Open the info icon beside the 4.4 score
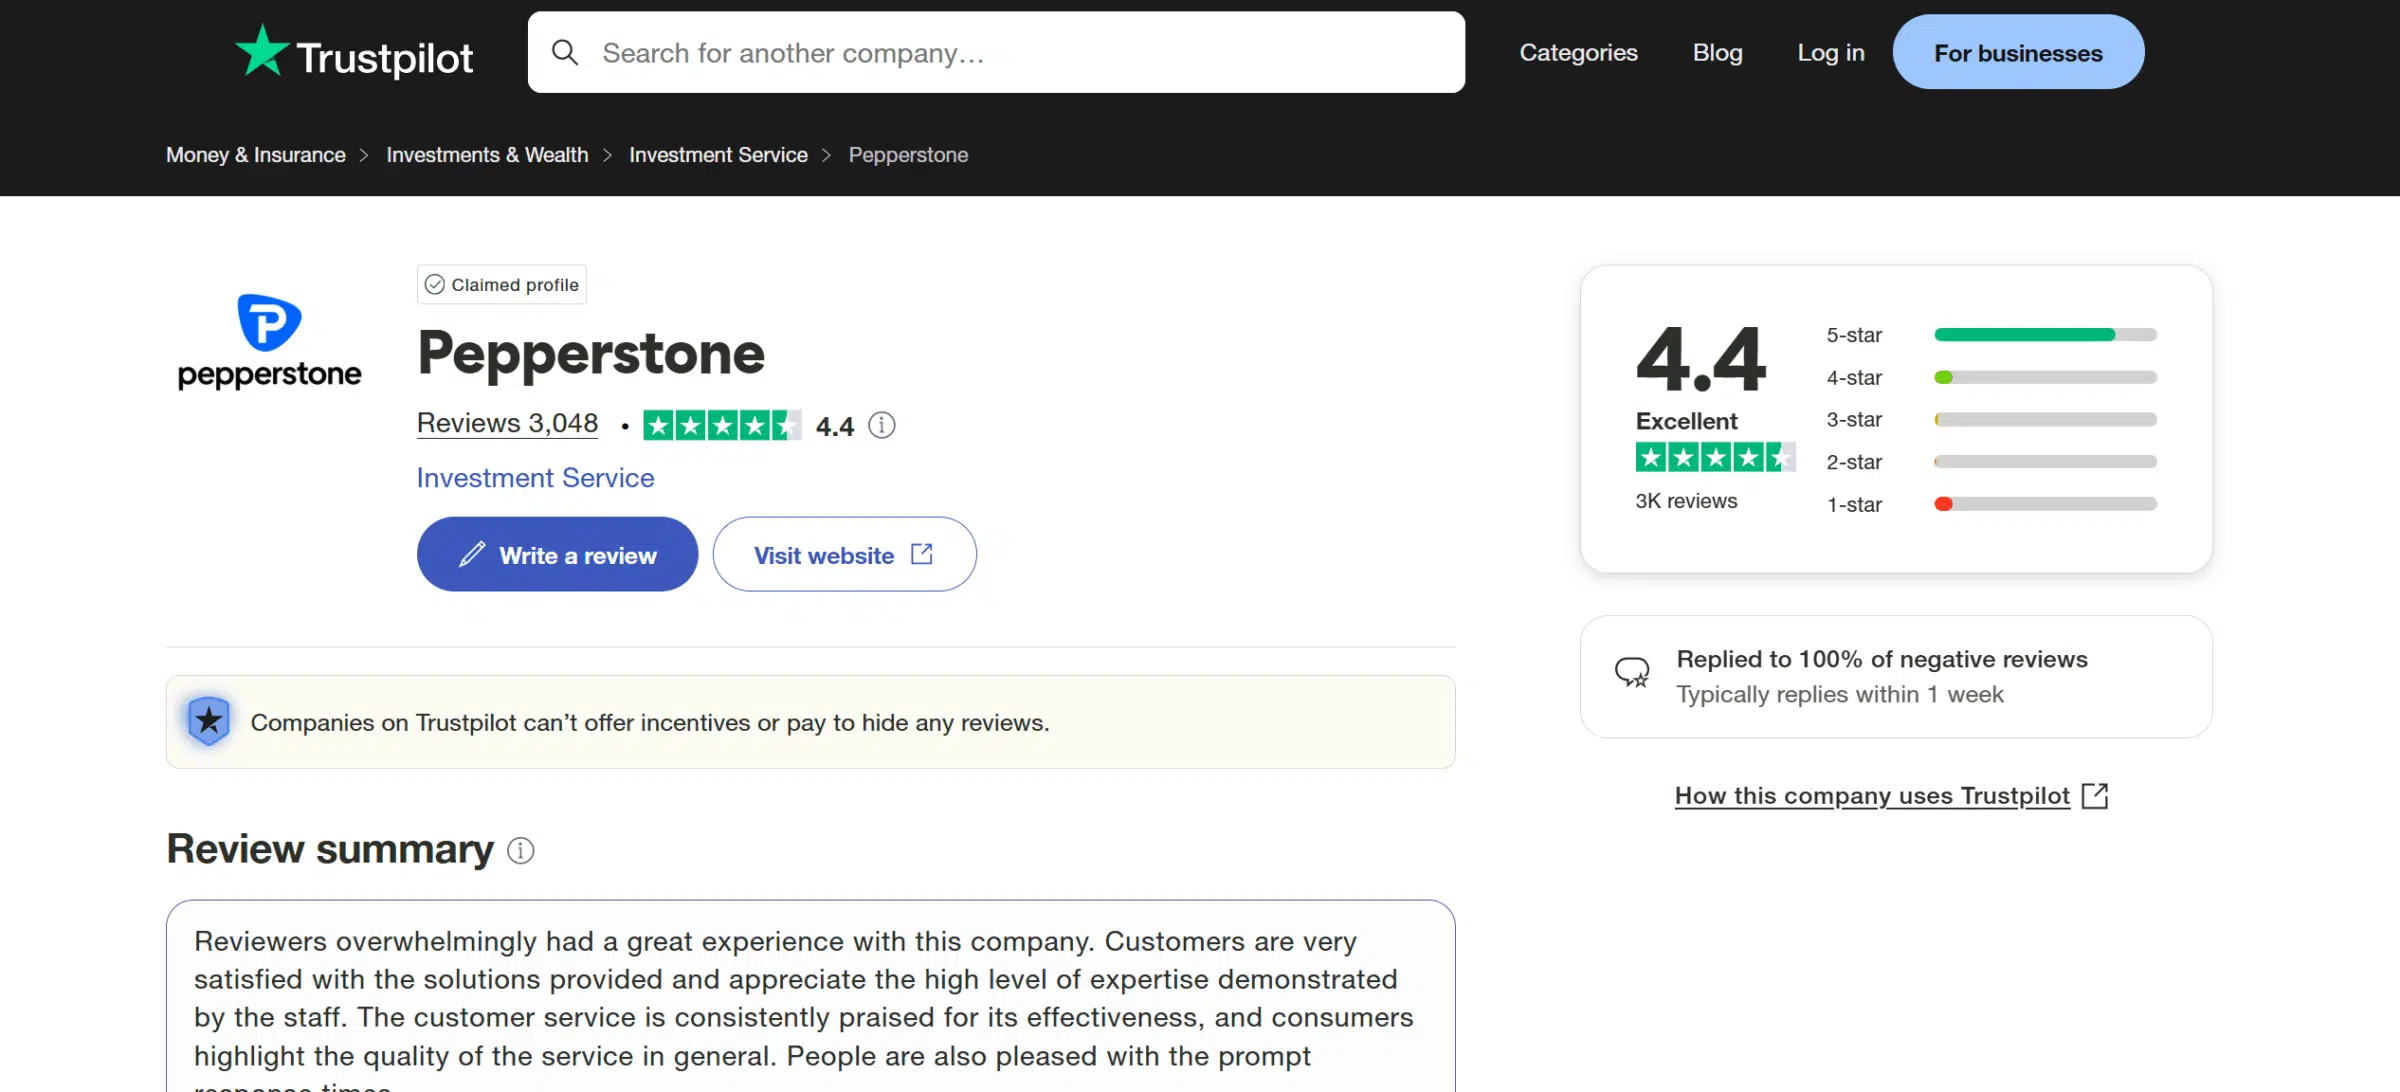 pos(881,425)
